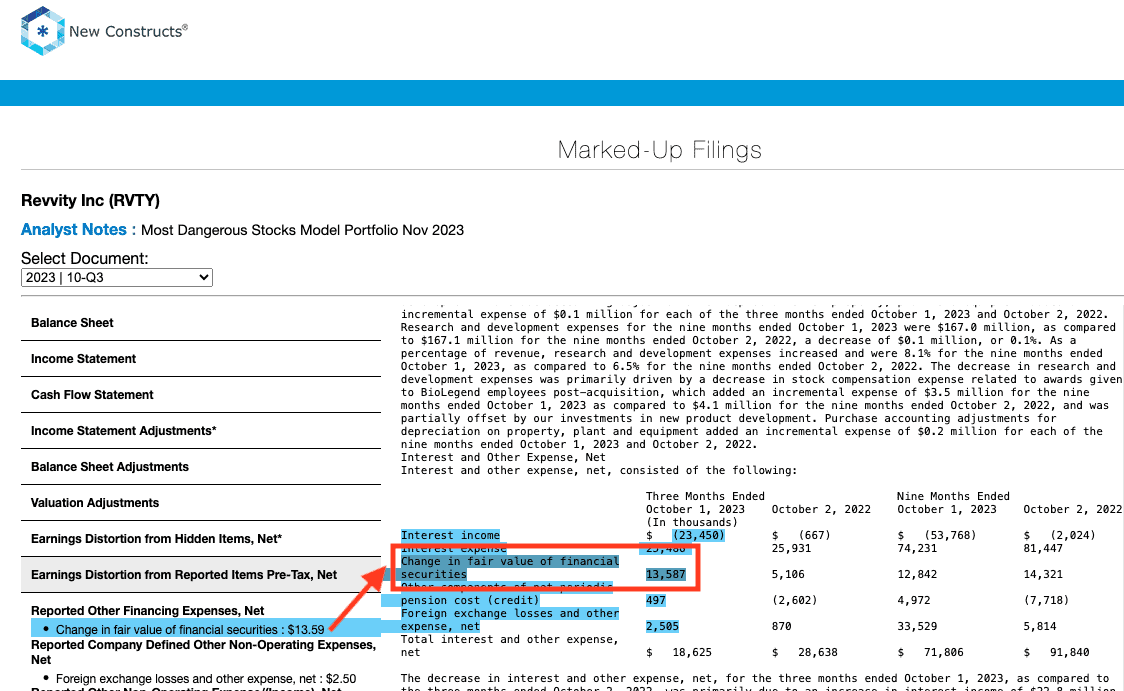
Task: Click the value 25,931 in the table
Action: click(791, 548)
